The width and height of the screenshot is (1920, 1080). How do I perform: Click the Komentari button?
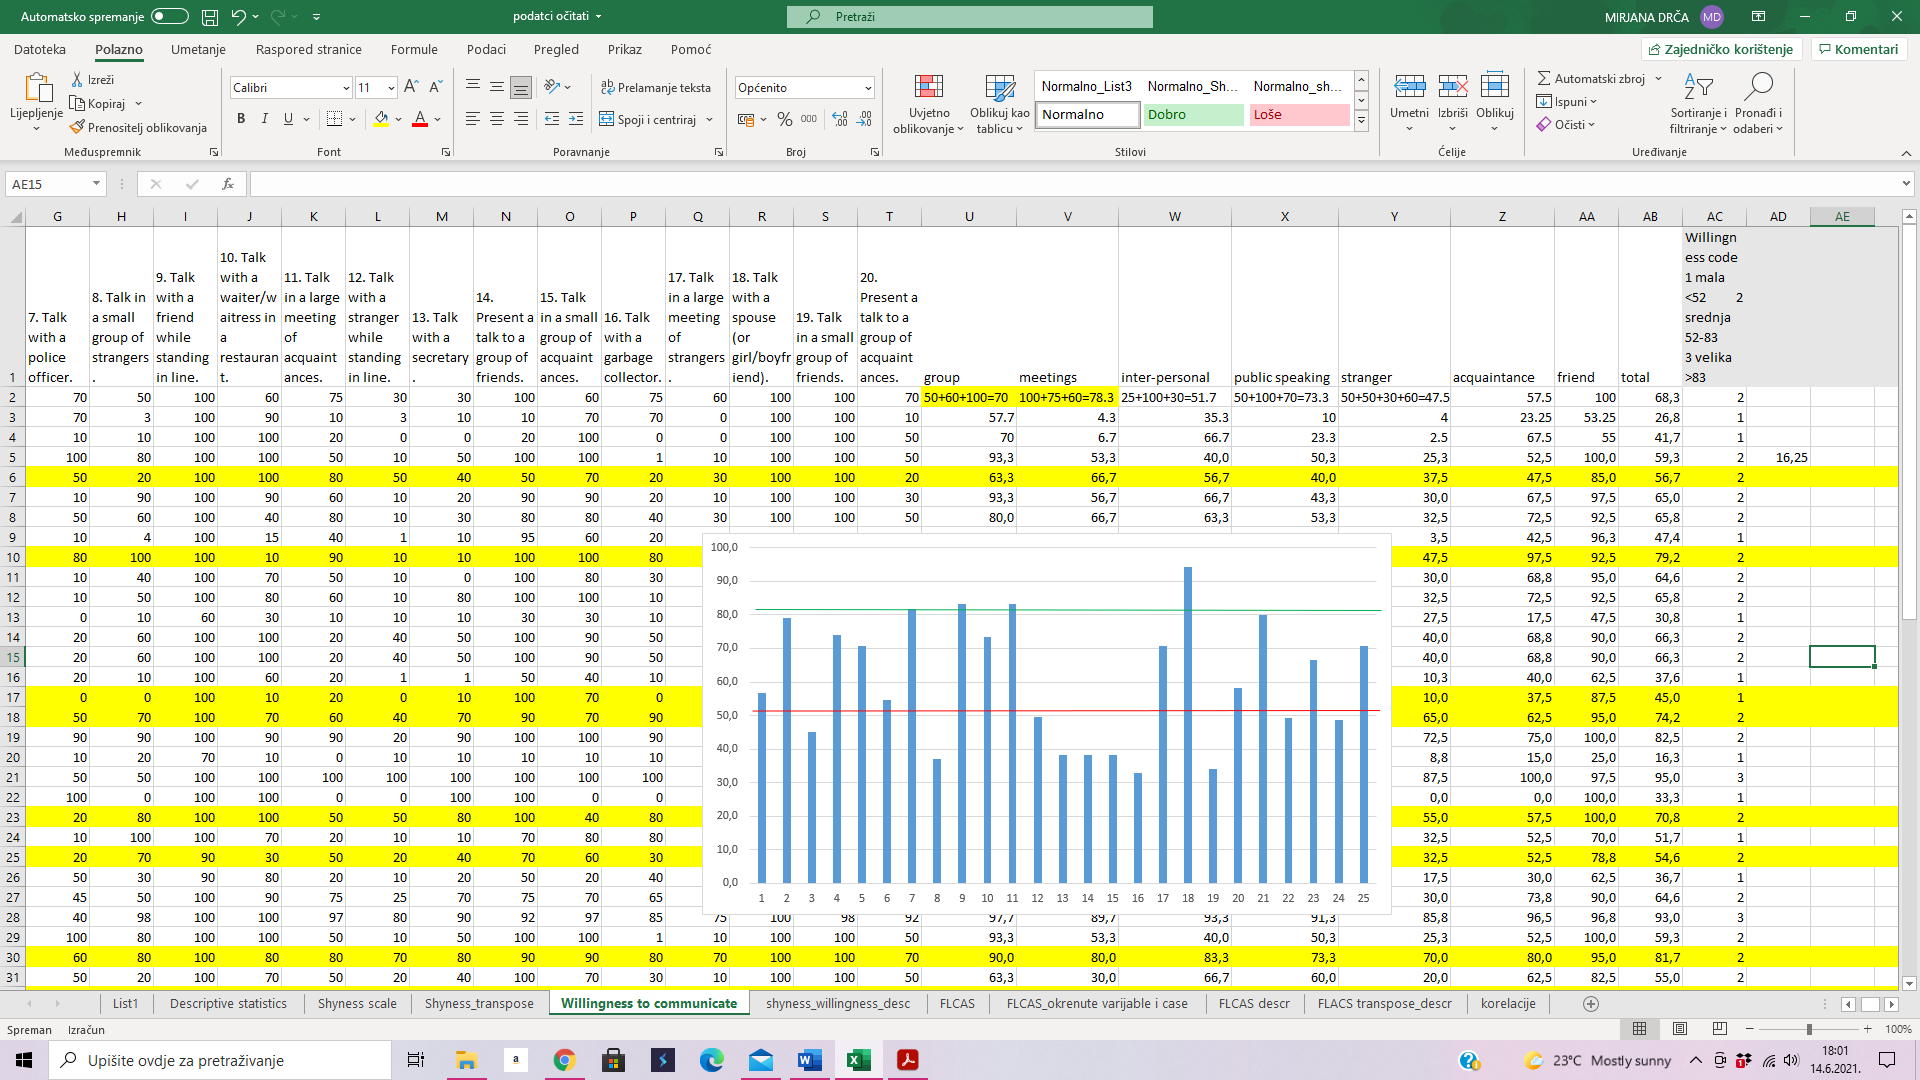coord(1859,49)
